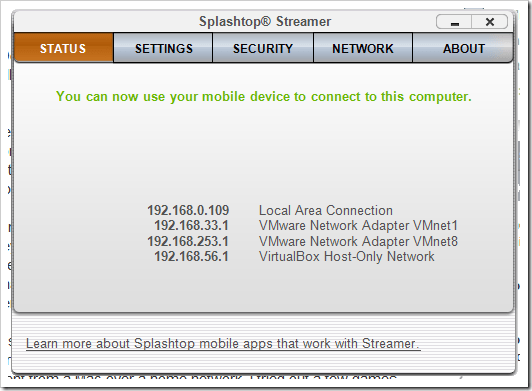The image size is (532, 391).
Task: Click the 192.168.33.1 IP address
Action: pyautogui.click(x=192, y=225)
